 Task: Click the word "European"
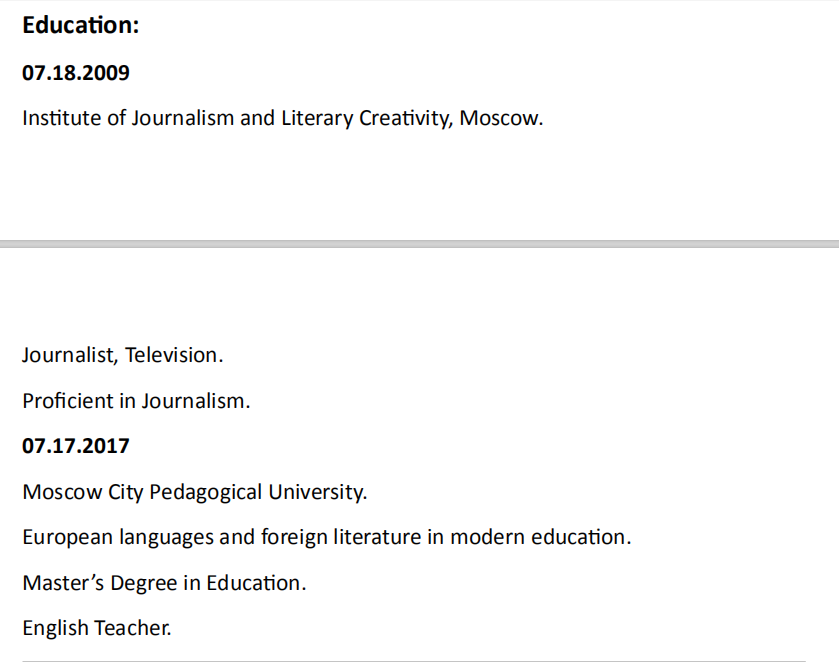pyautogui.click(x=68, y=537)
